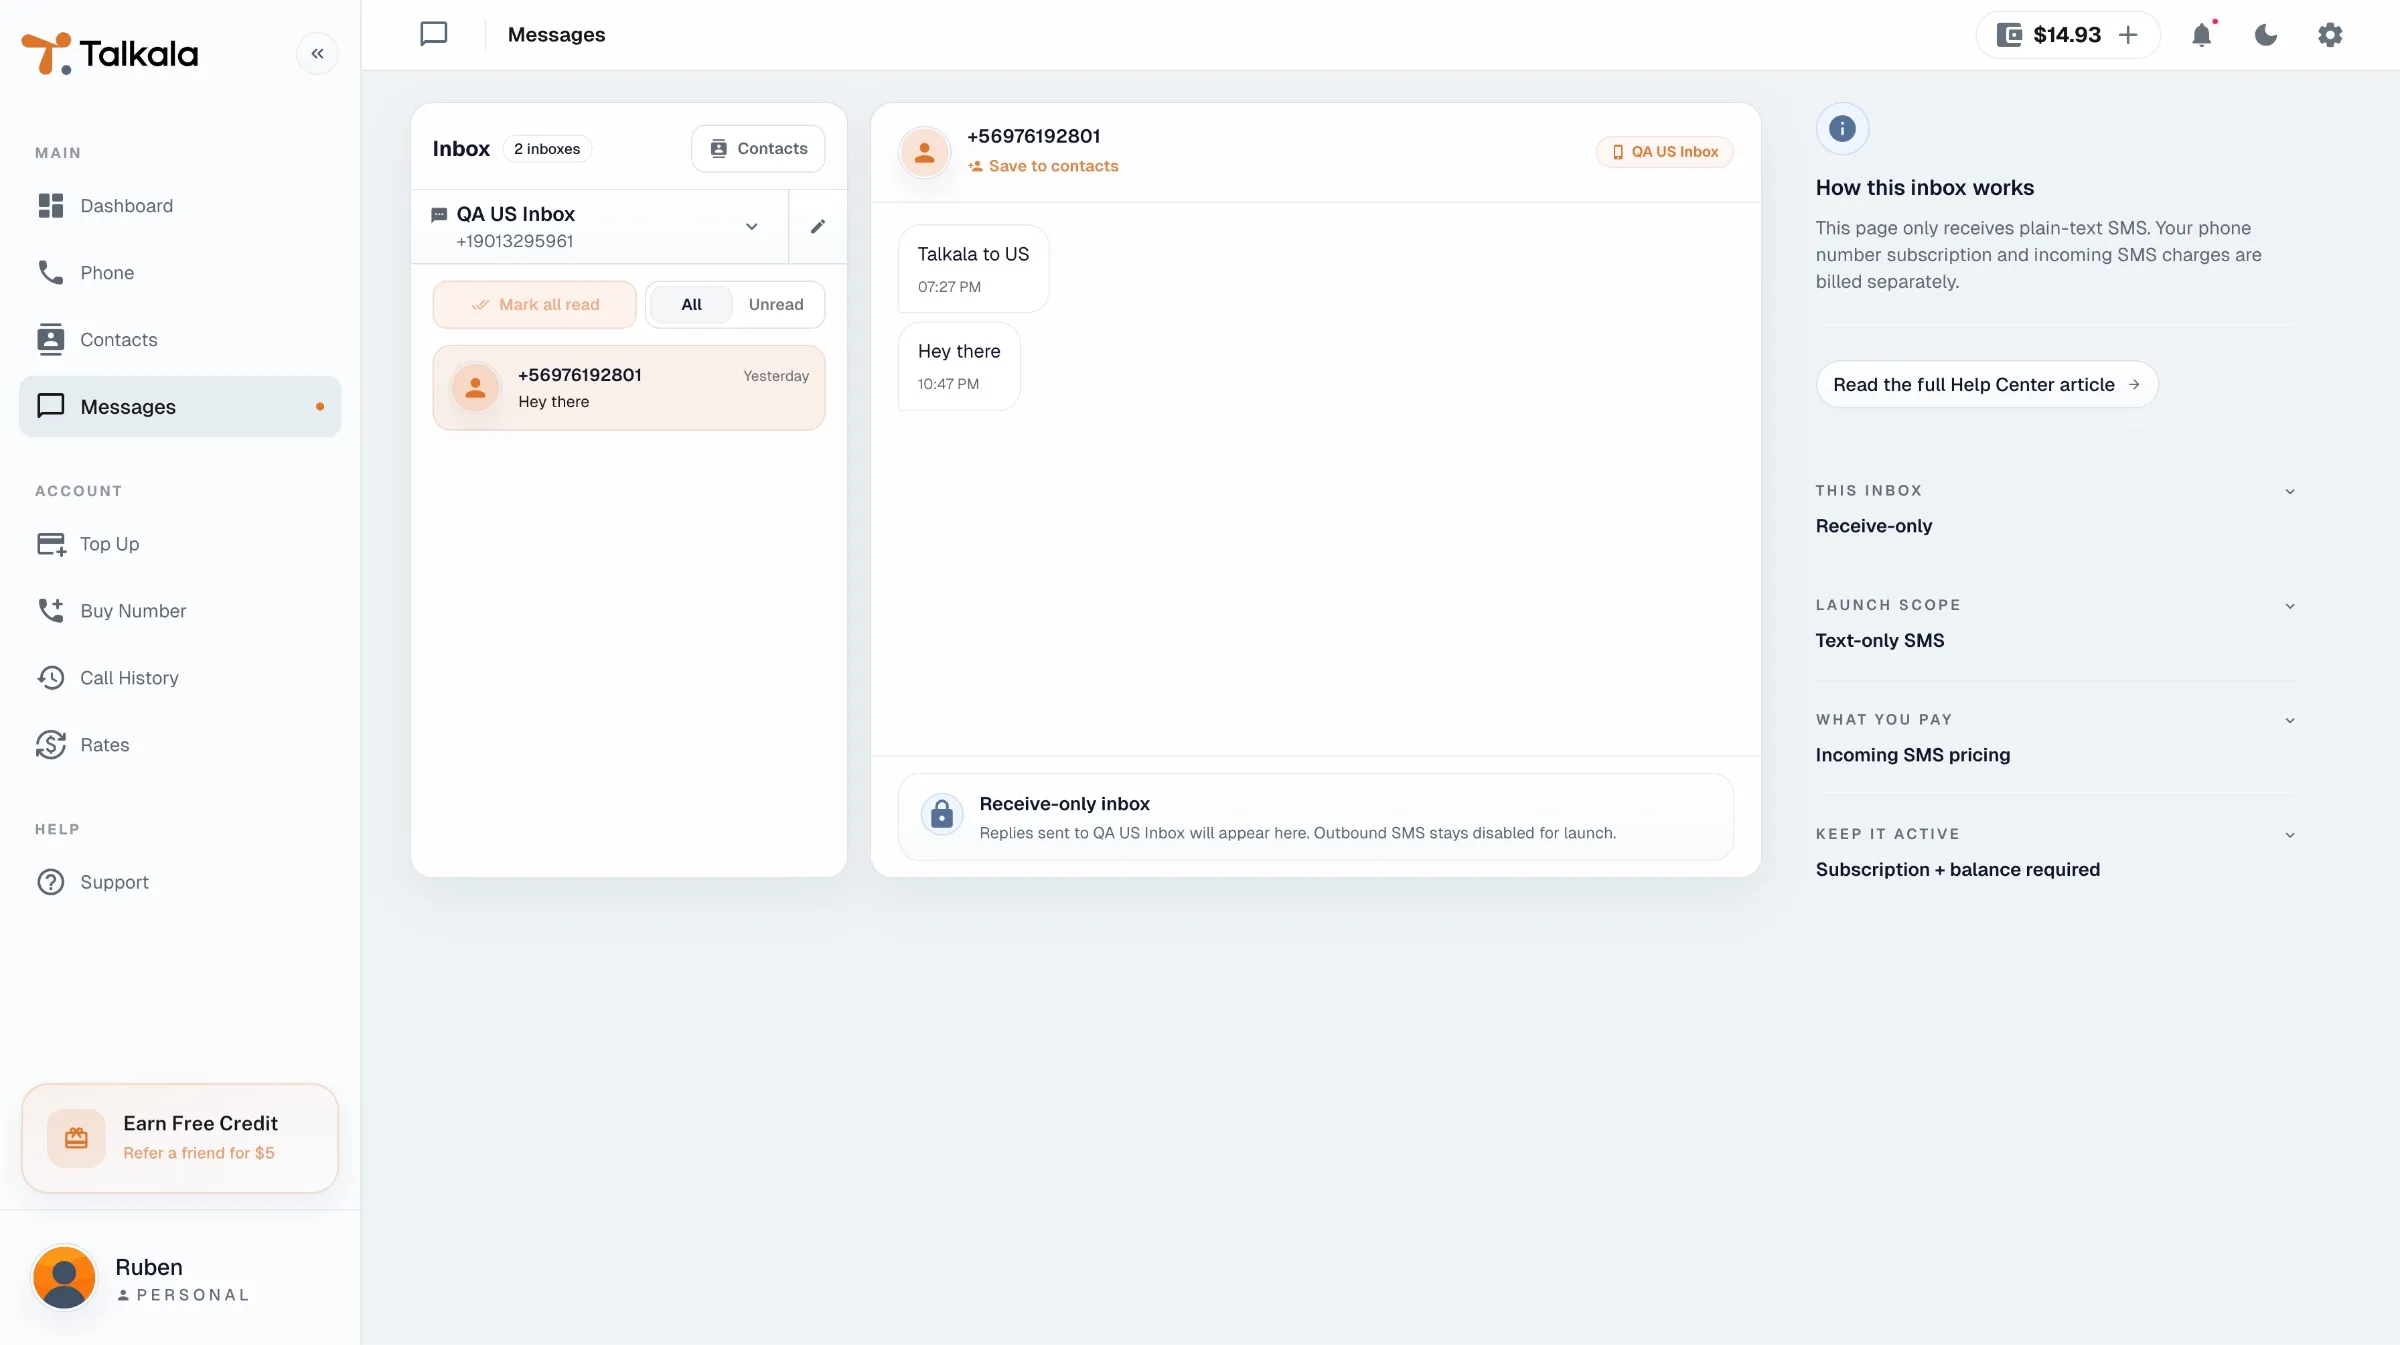This screenshot has height=1345, width=2400.
Task: Open Call History from the sidebar
Action: 180,678
